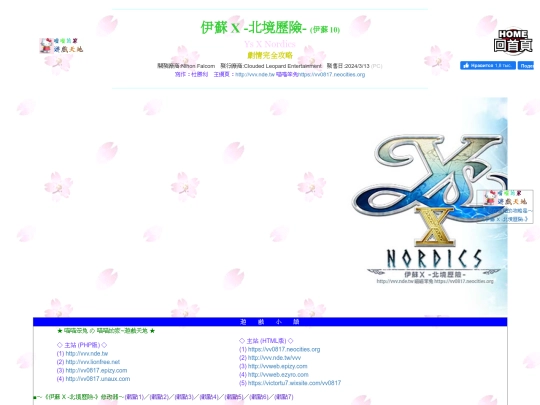Open HTML mirror (4) http://vvweb.ezyro.com
Image resolution: width=540 pixels, height=405 pixels.
pyautogui.click(x=278, y=375)
